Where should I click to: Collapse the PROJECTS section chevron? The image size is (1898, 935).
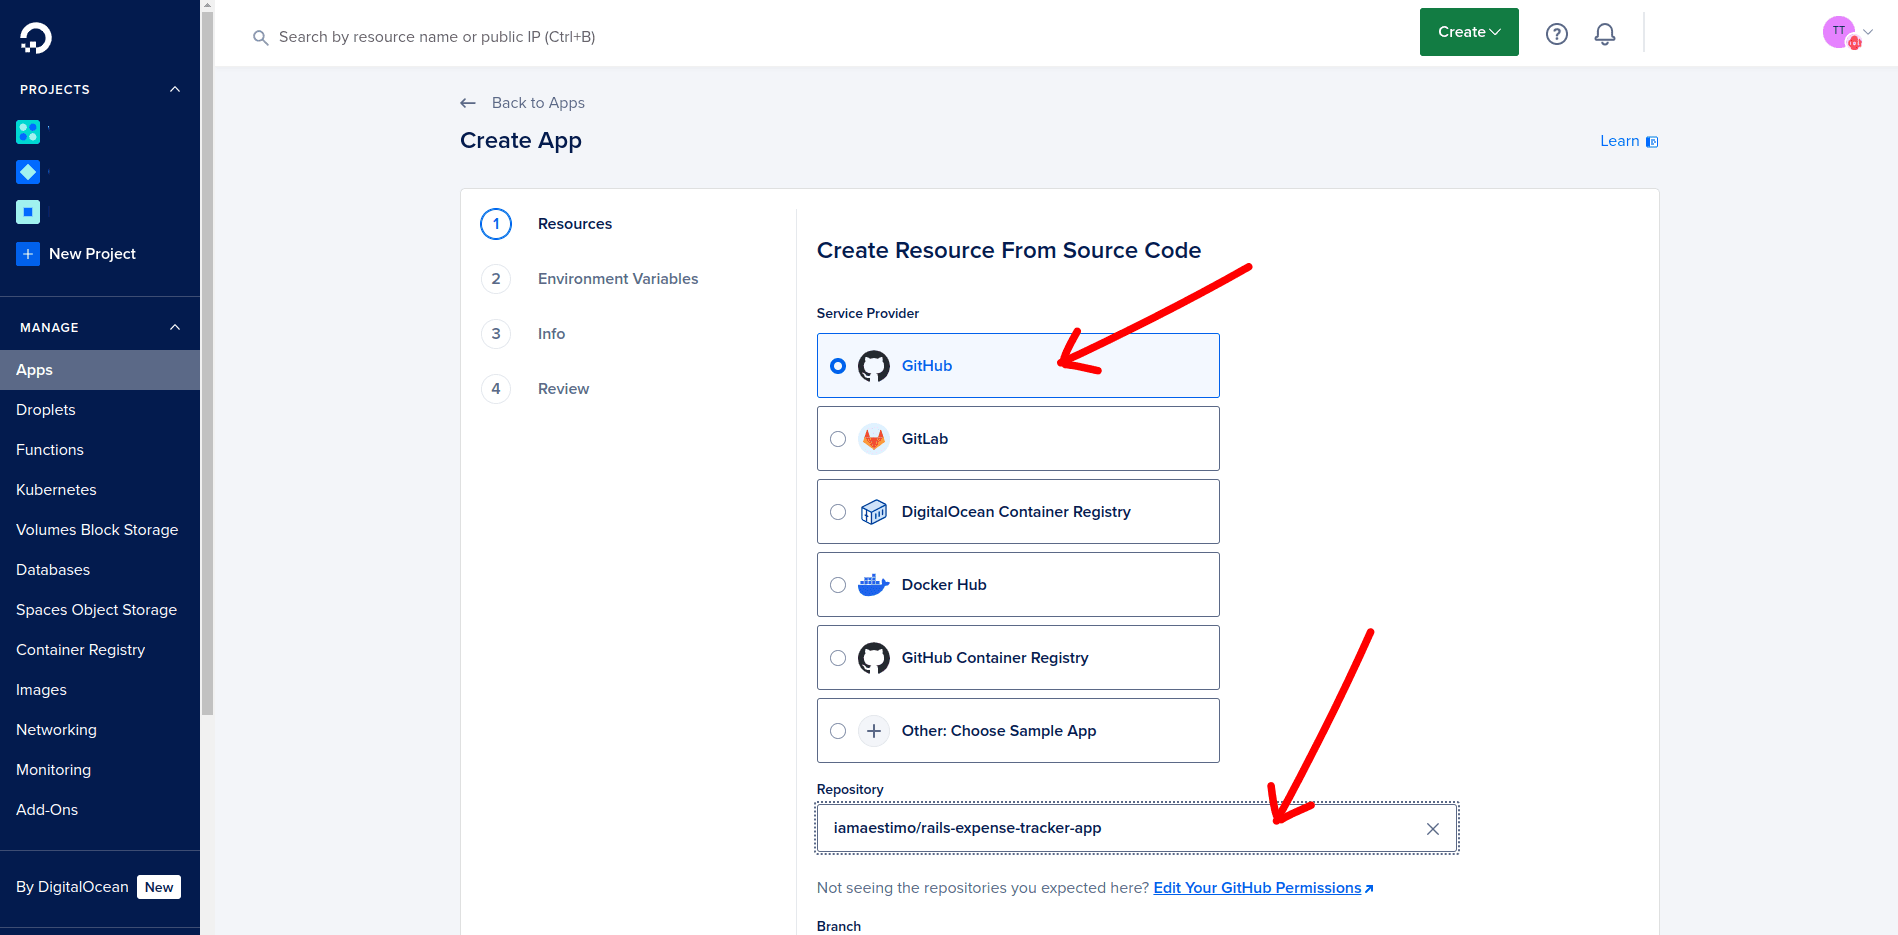point(175,89)
